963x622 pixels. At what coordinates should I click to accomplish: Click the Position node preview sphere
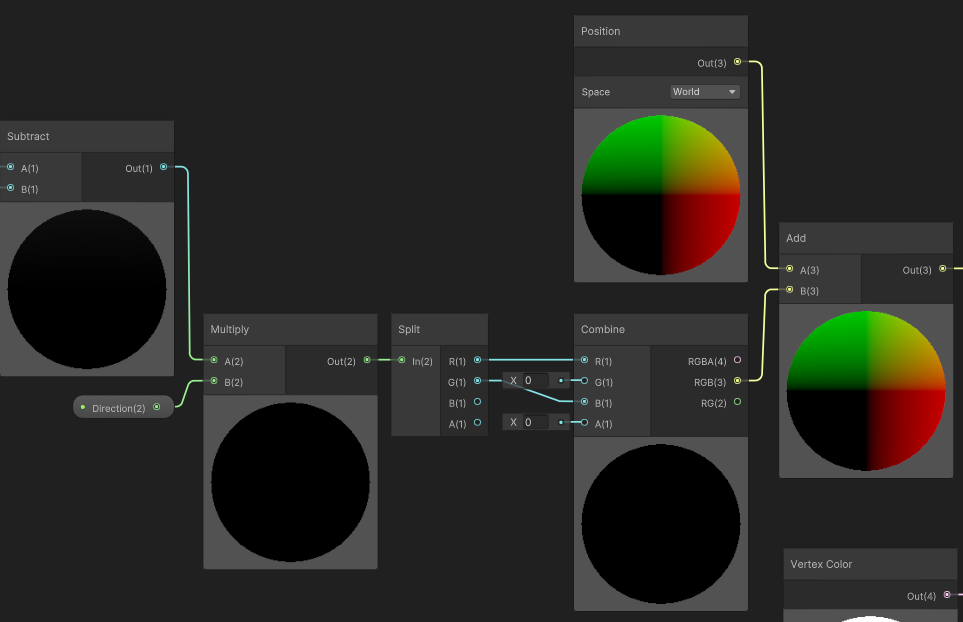(x=661, y=195)
